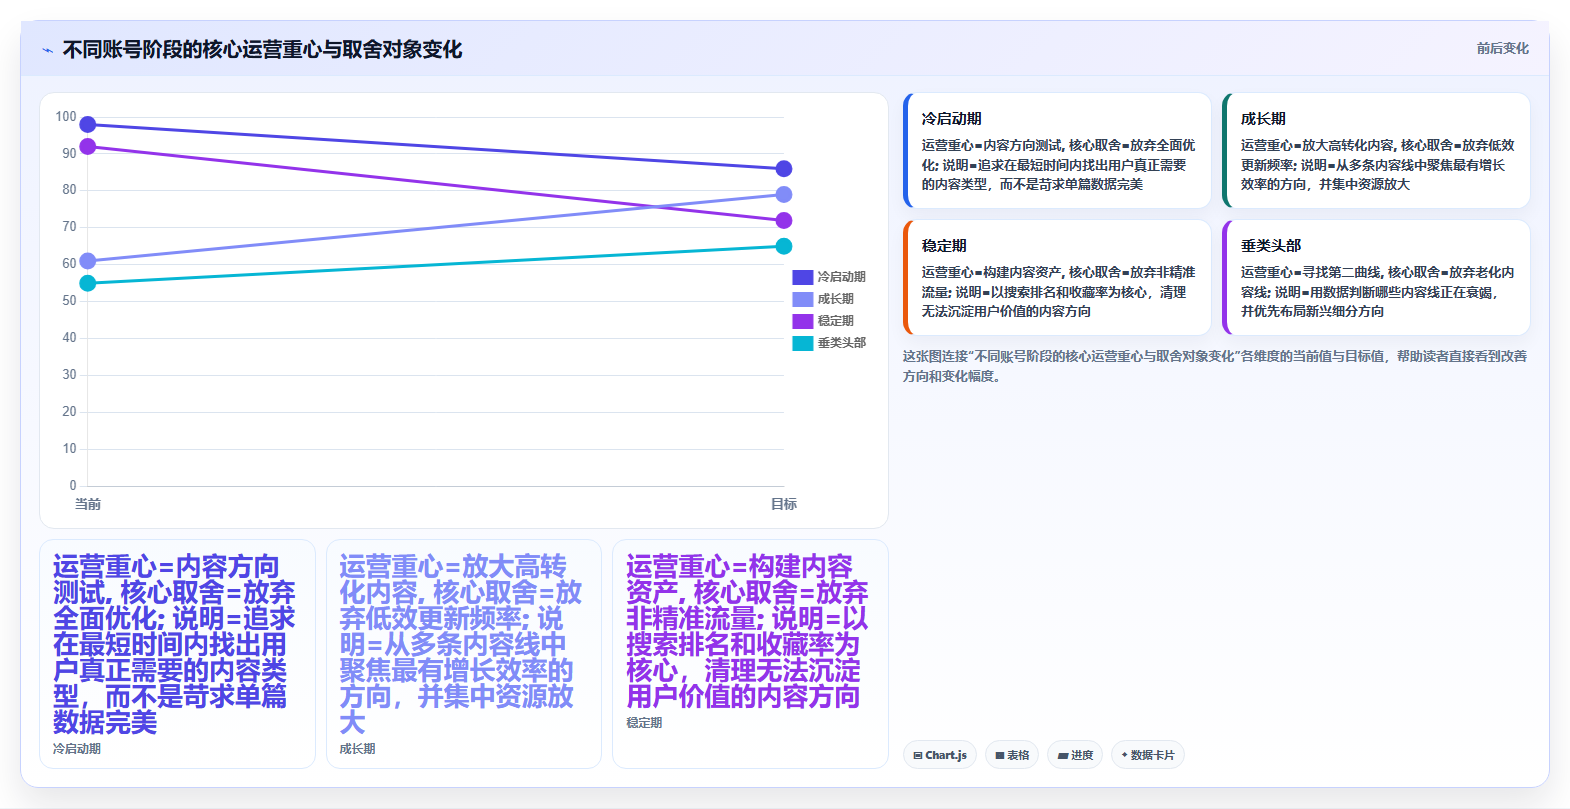Click the large blue 冷启动期 stat card text

(175, 644)
